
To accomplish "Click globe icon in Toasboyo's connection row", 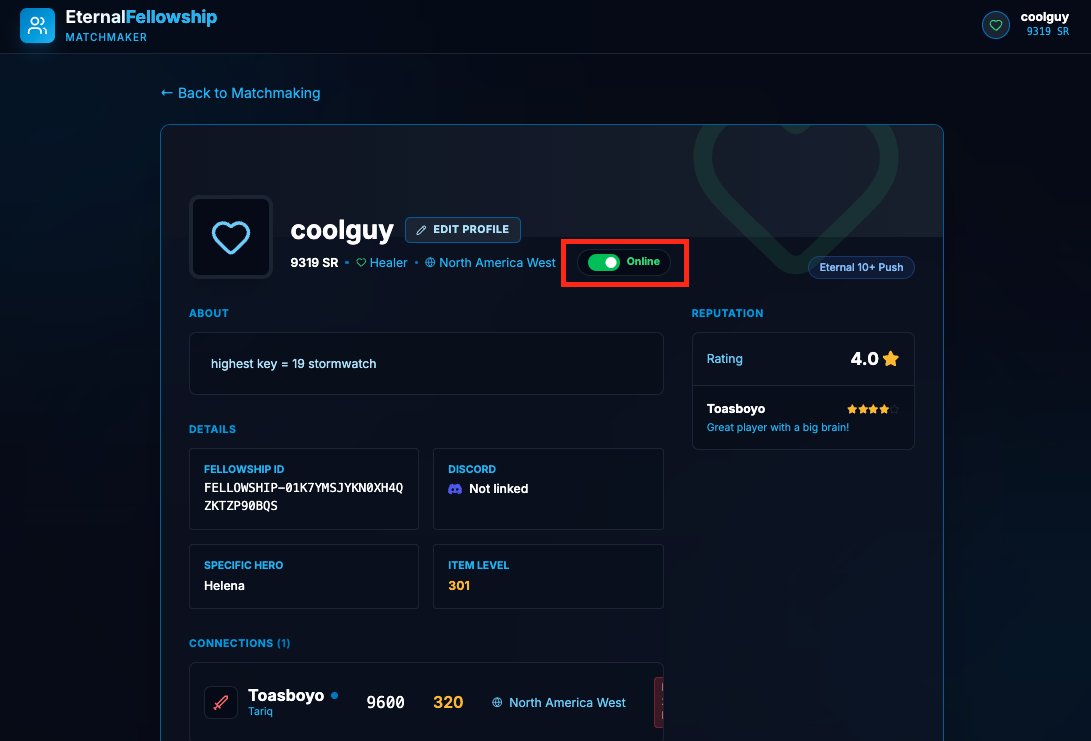I will [x=497, y=703].
